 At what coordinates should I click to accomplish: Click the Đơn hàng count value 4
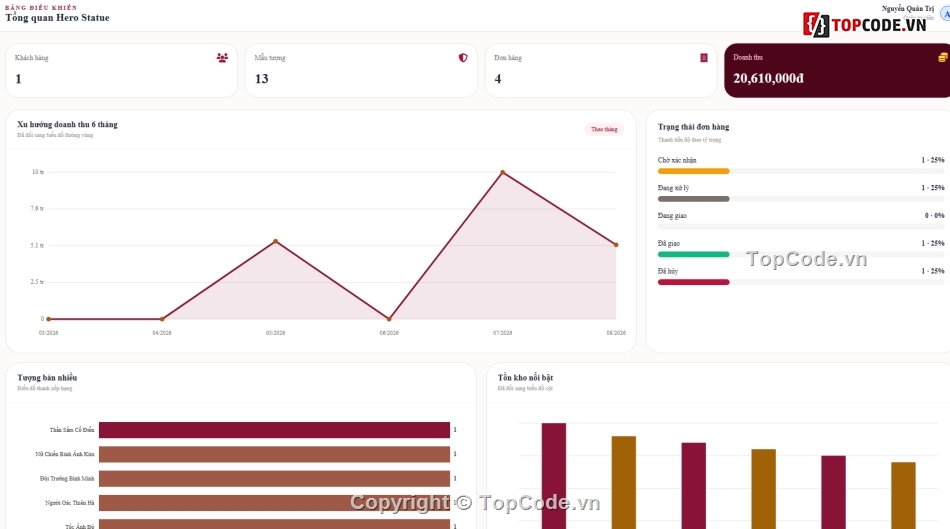point(497,79)
